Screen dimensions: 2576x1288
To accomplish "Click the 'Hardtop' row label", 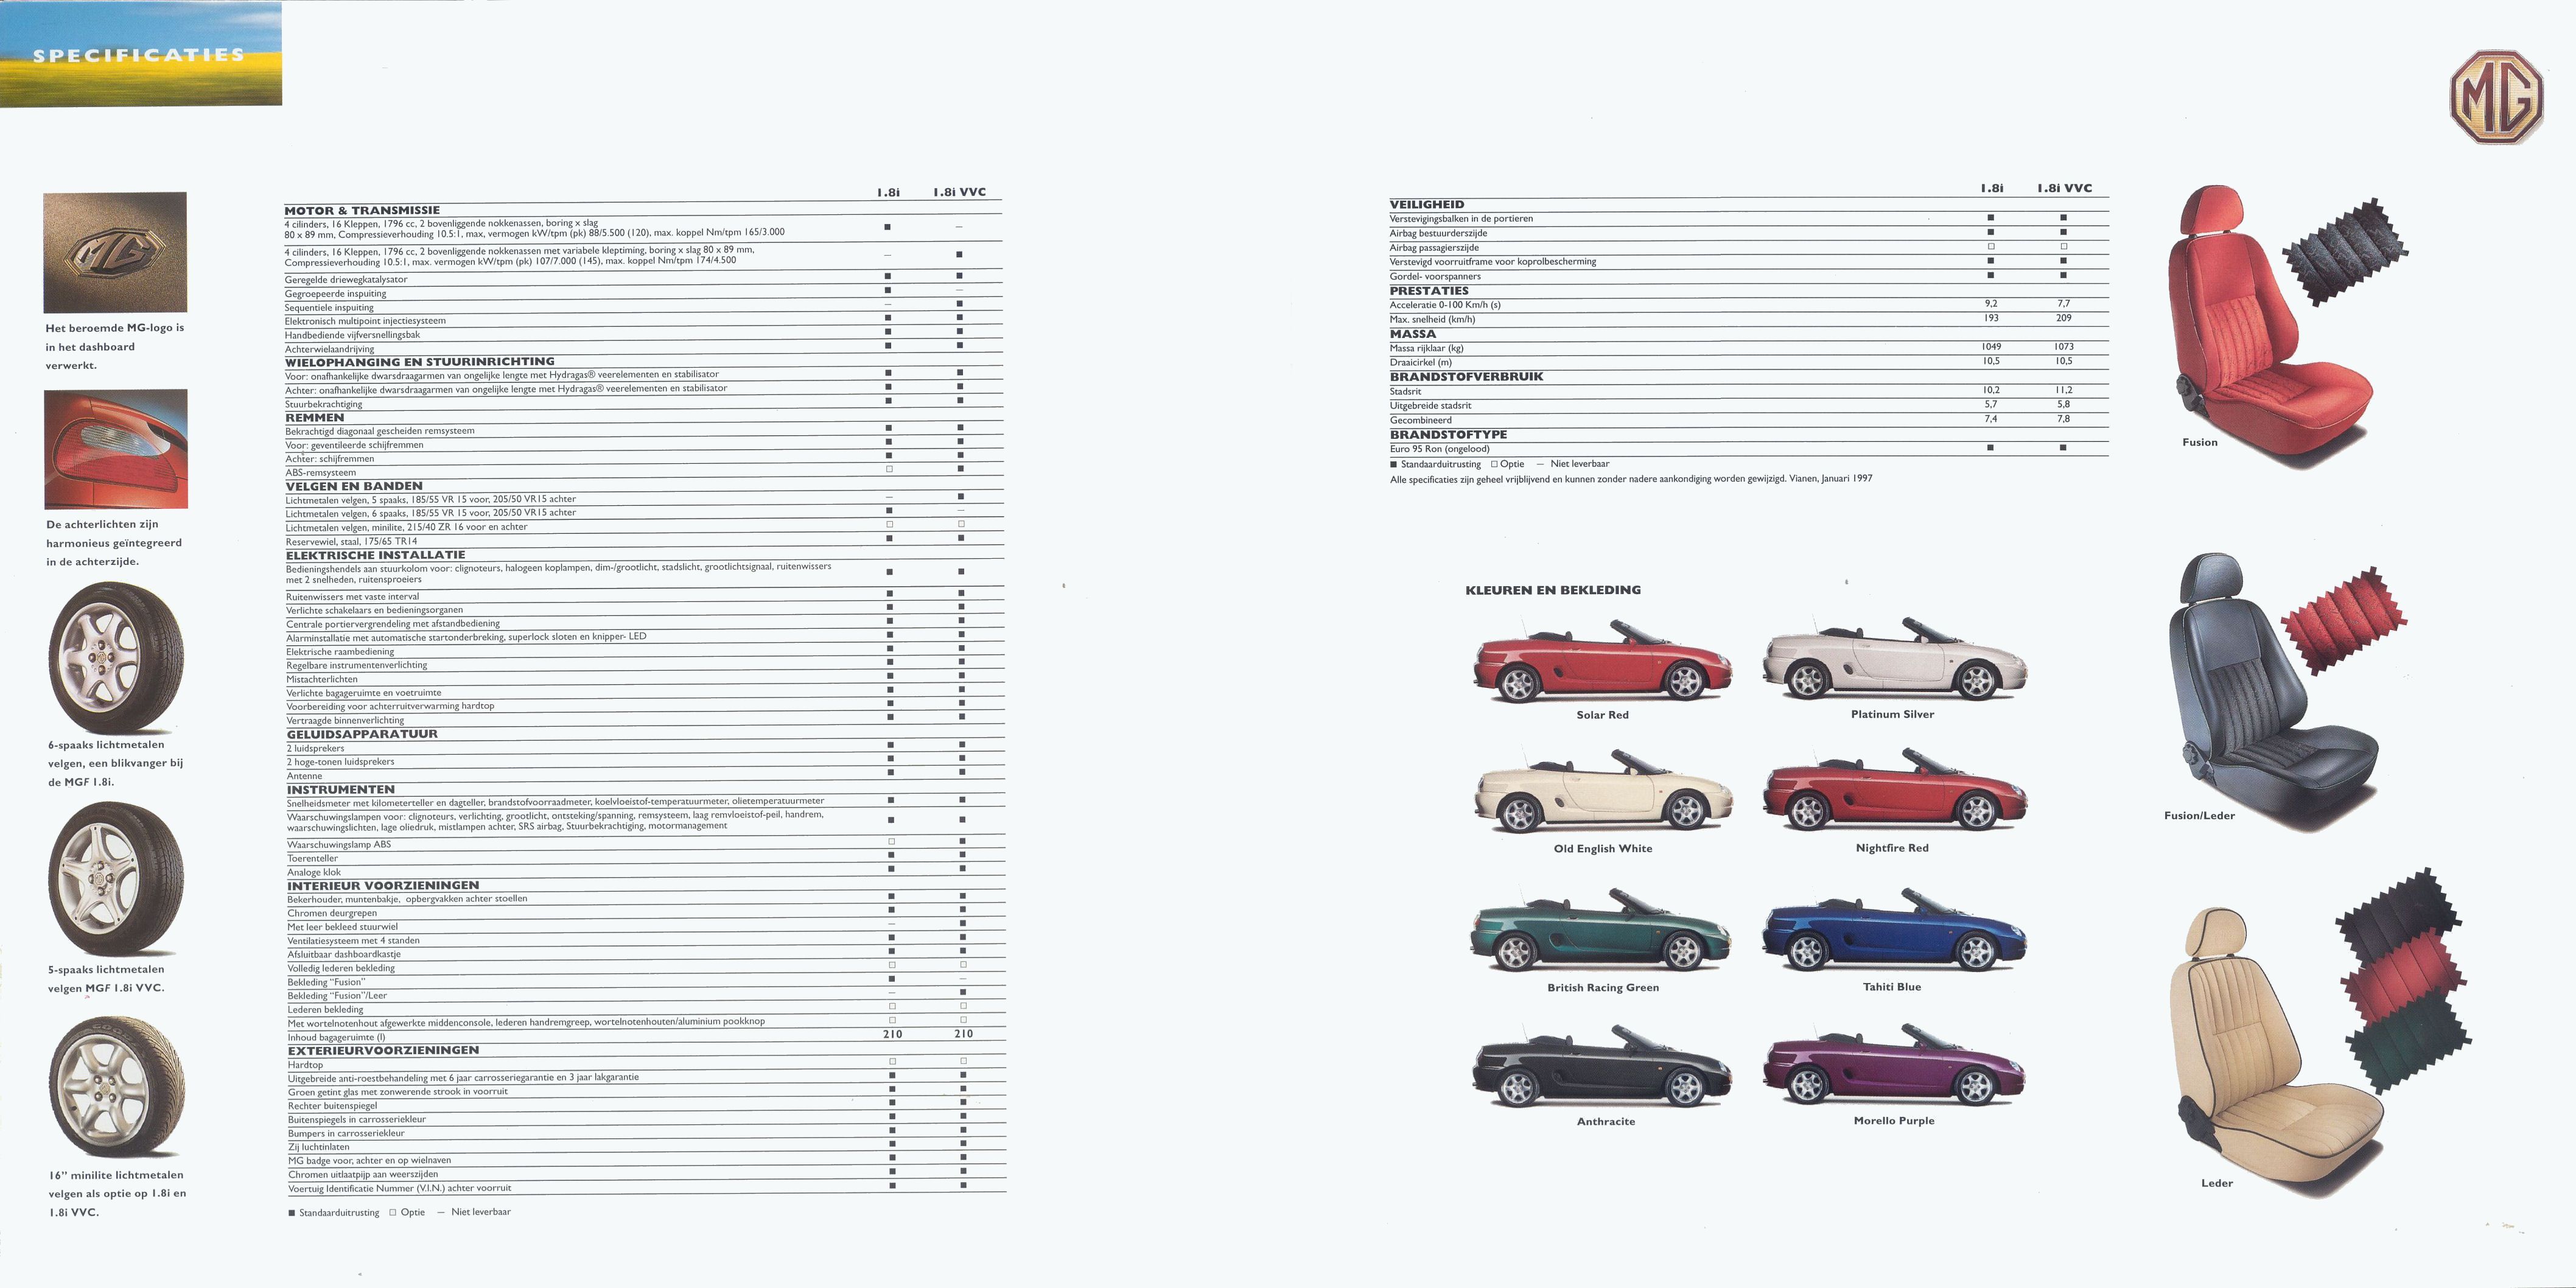I will pos(305,1065).
